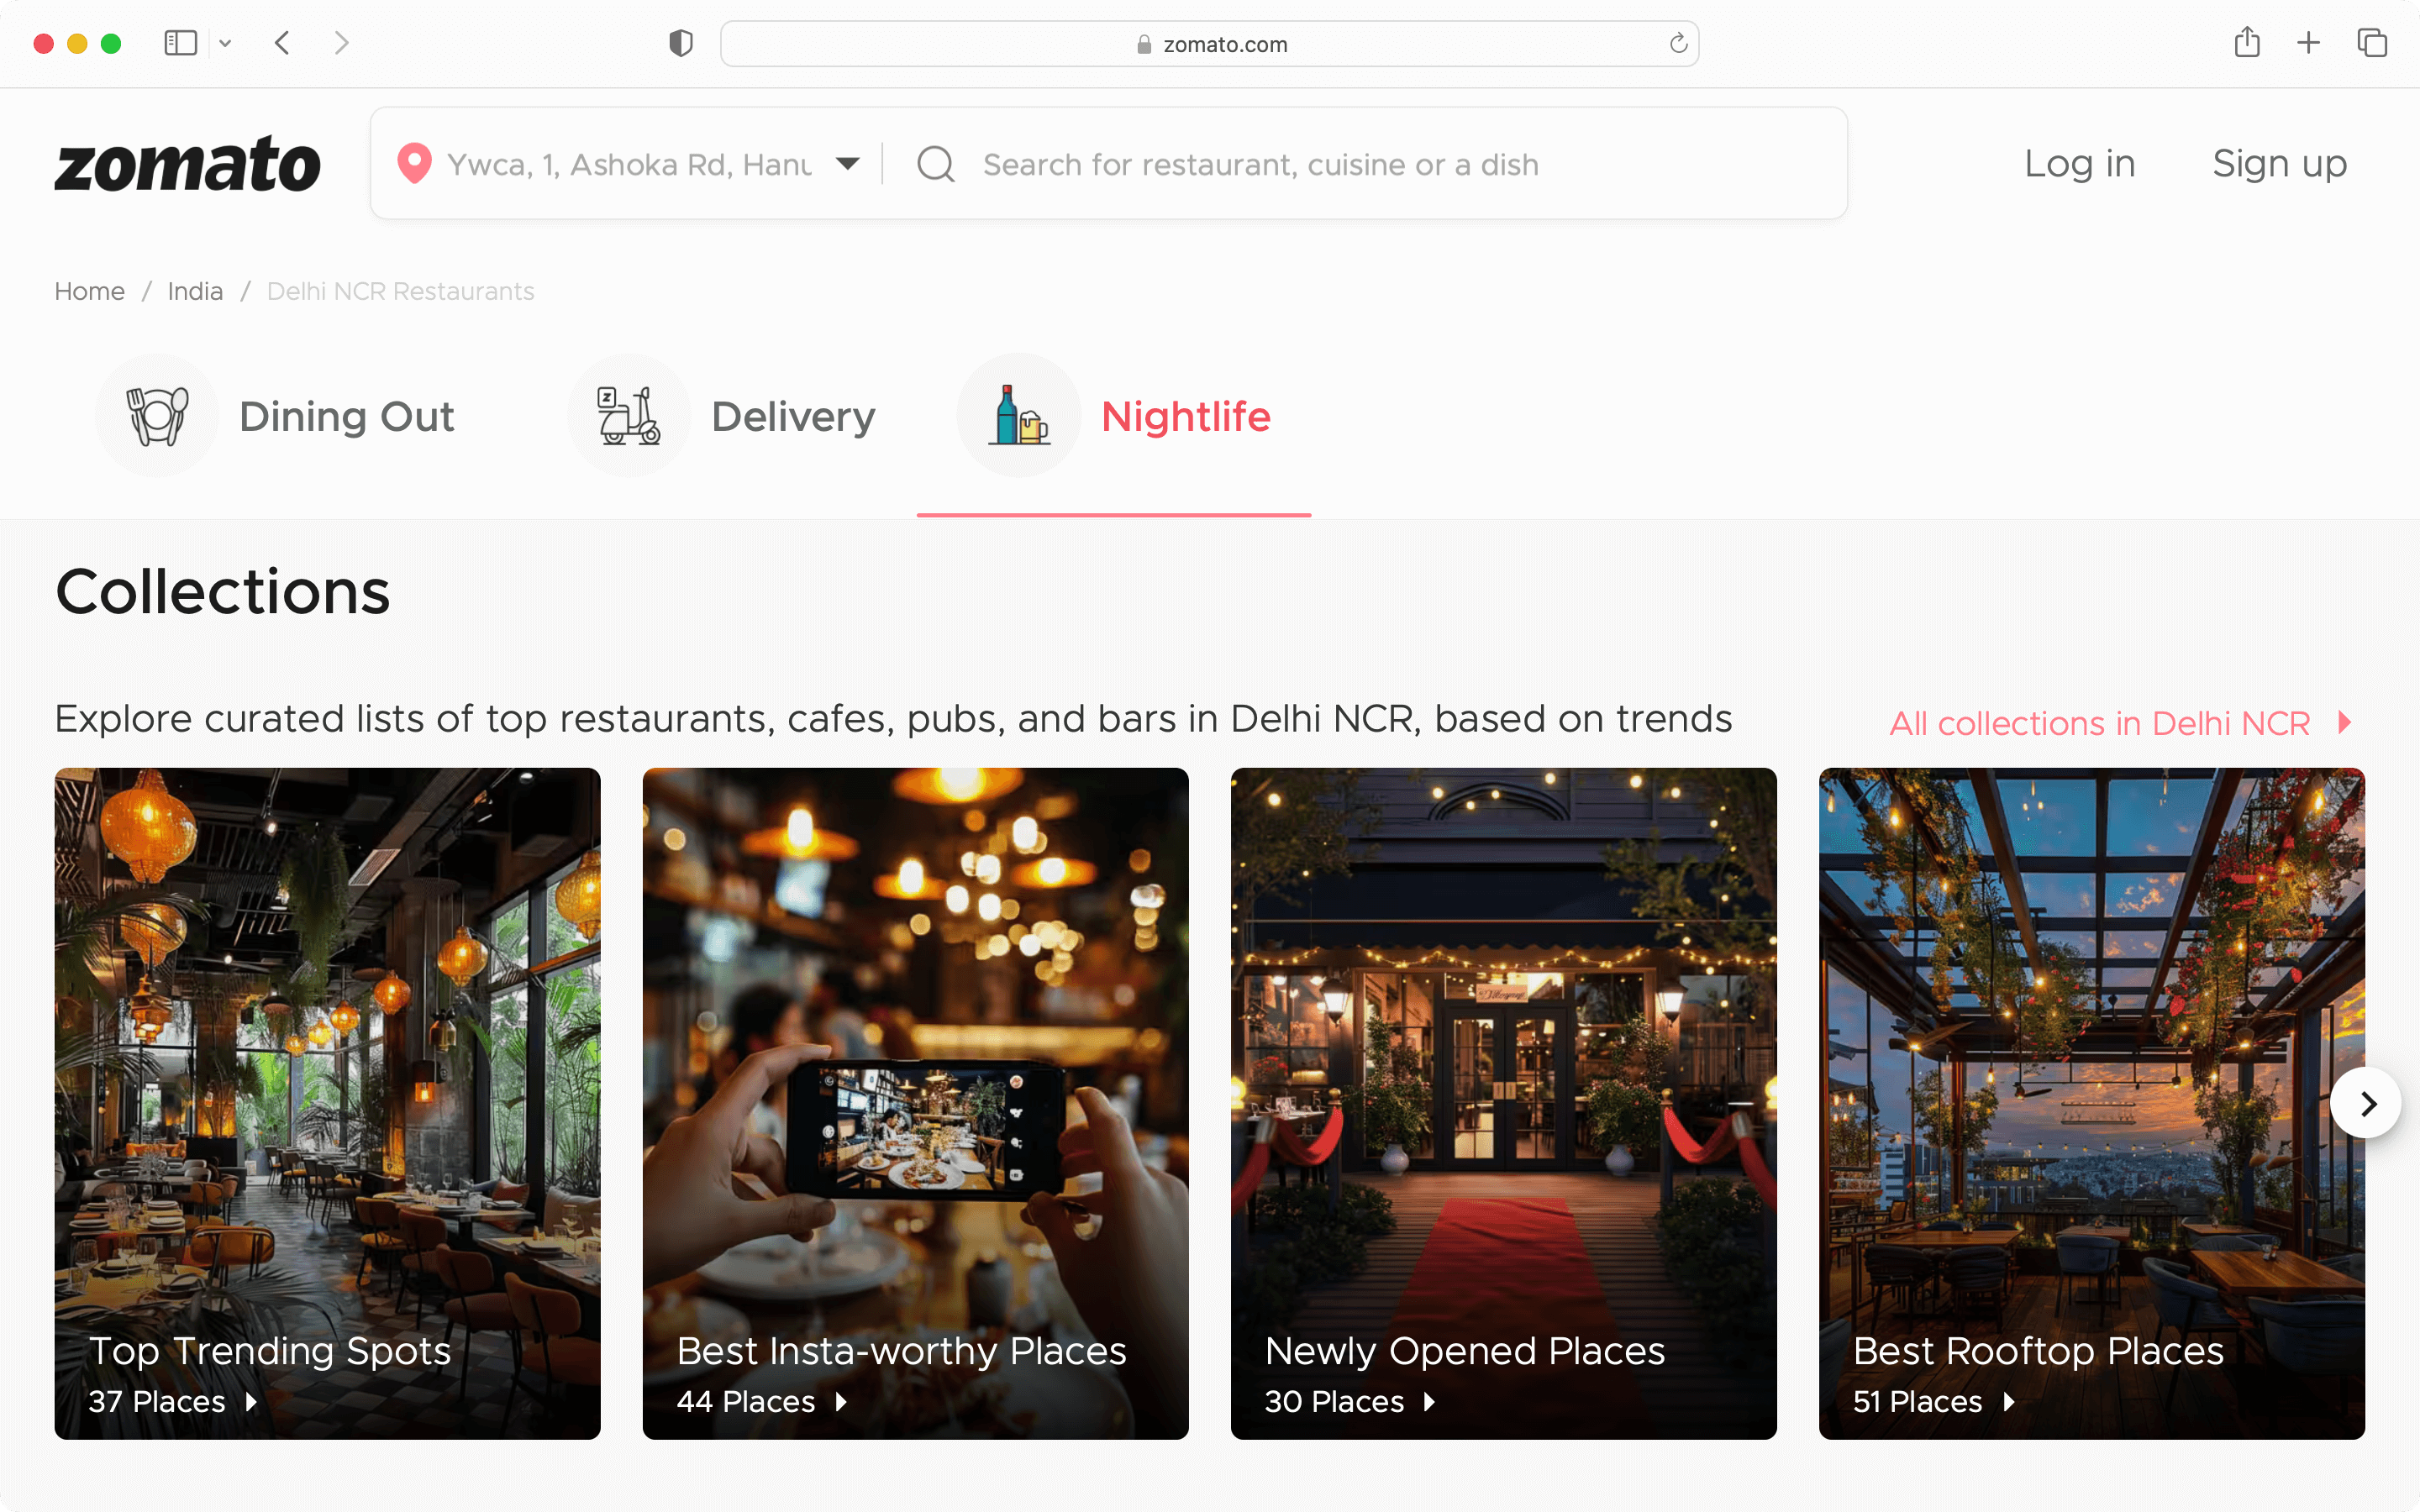Switch to the Dining Out tab
This screenshot has height=1512, width=2420.
pos(346,416)
